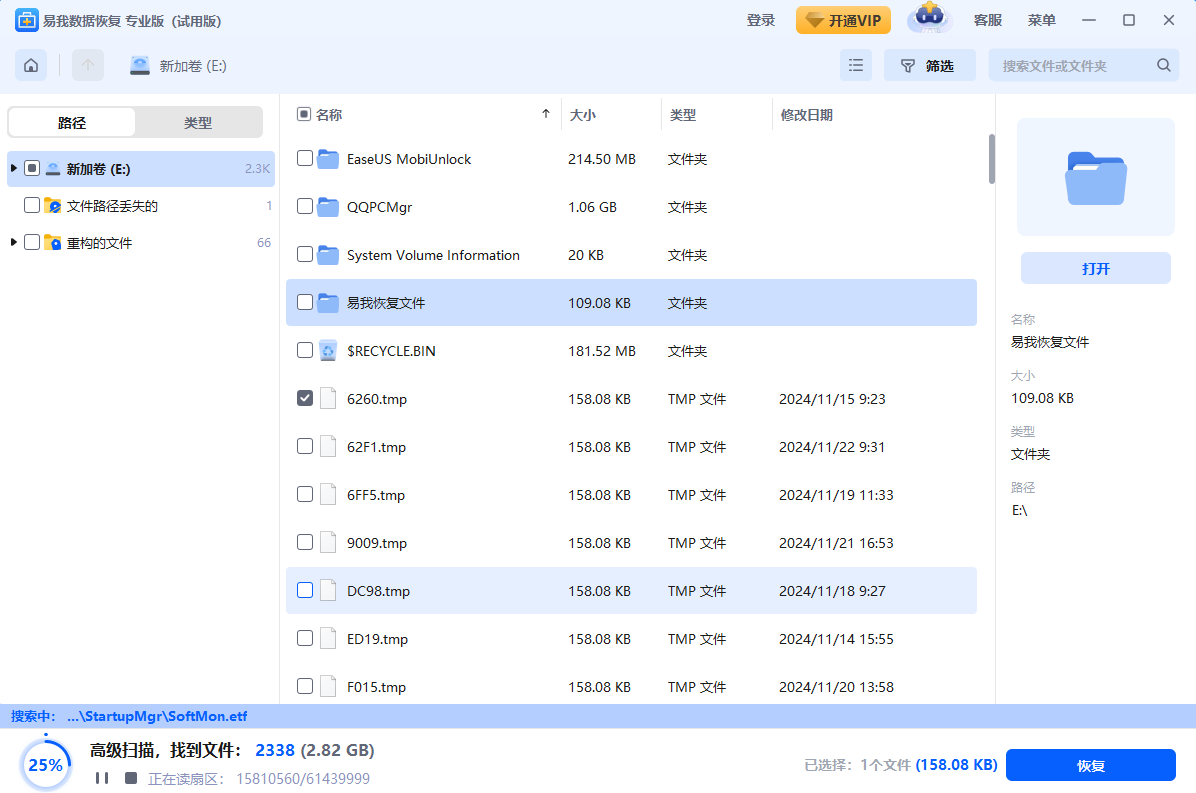Click the 62F1.tmp file icon
Screen dimensions: 1196x793
(328, 447)
